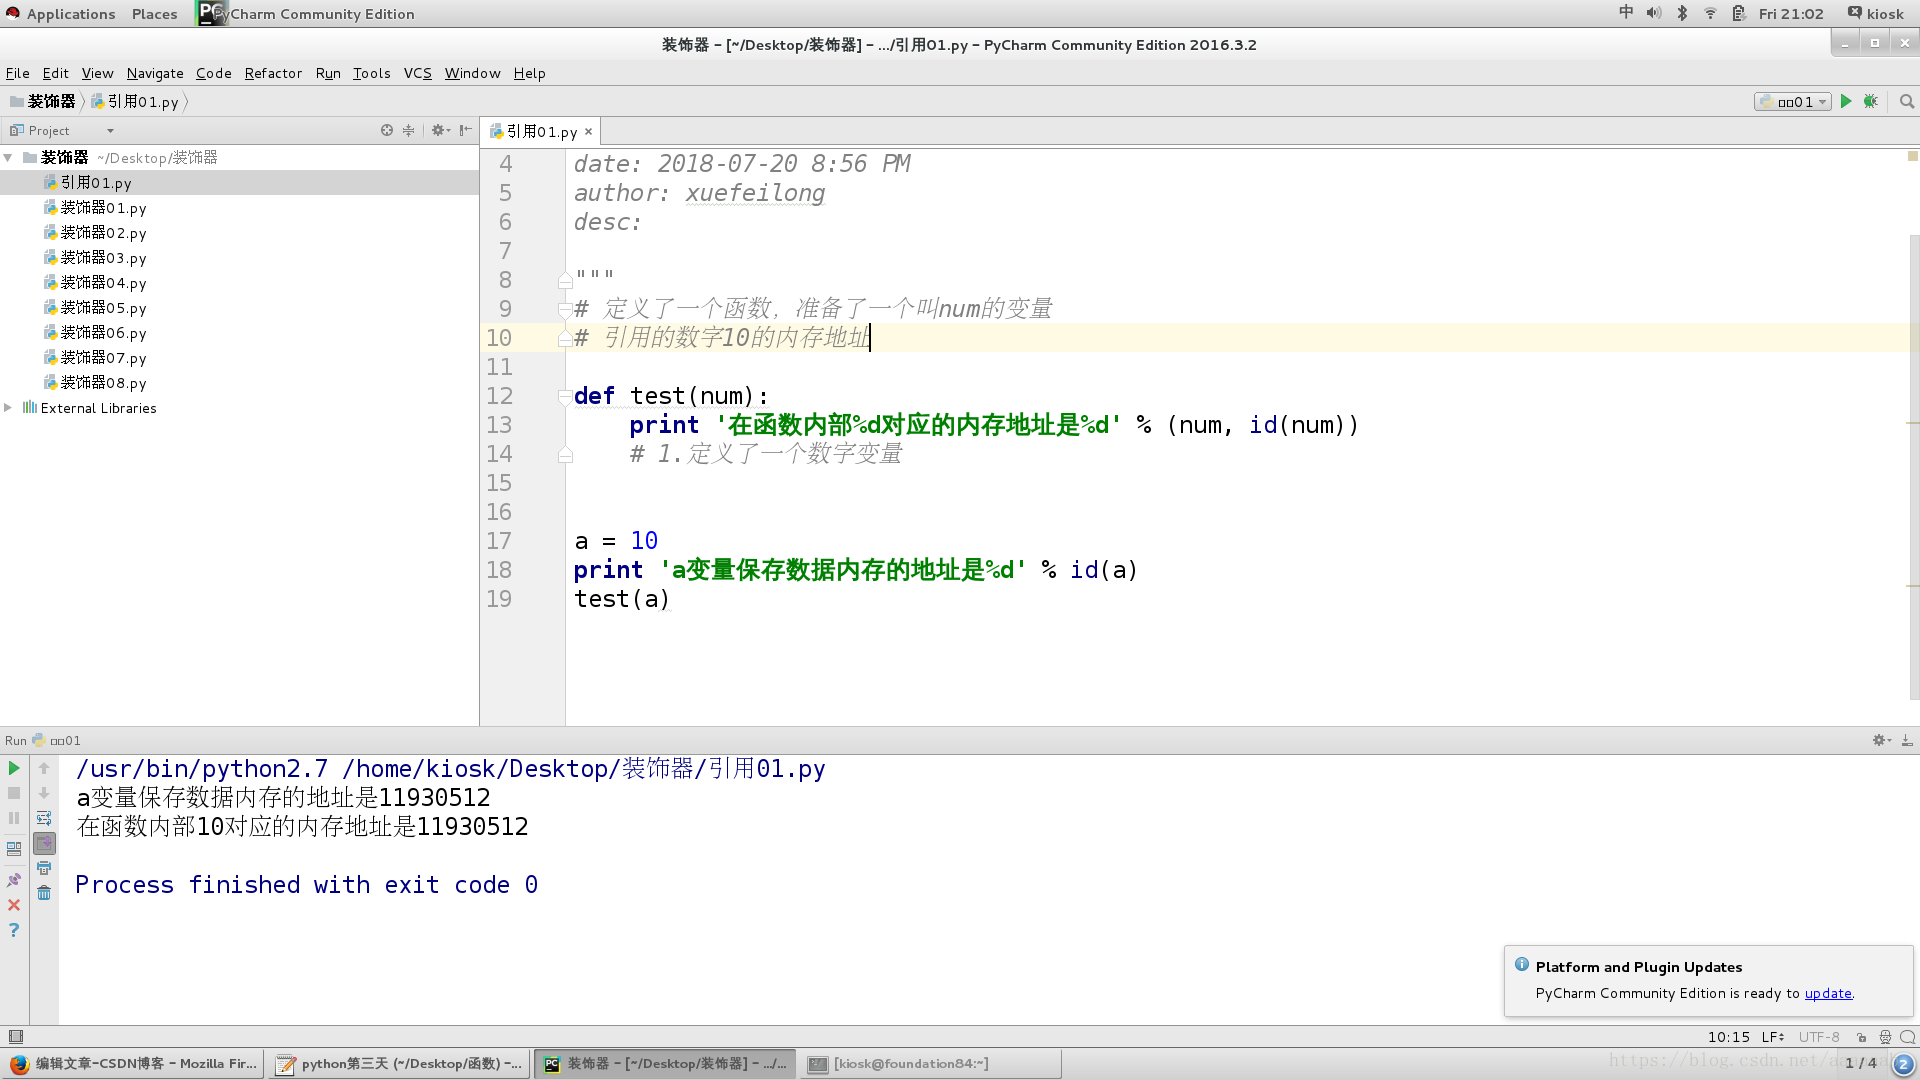Close Run tab with red X icon
The image size is (1920, 1080).
(x=14, y=905)
